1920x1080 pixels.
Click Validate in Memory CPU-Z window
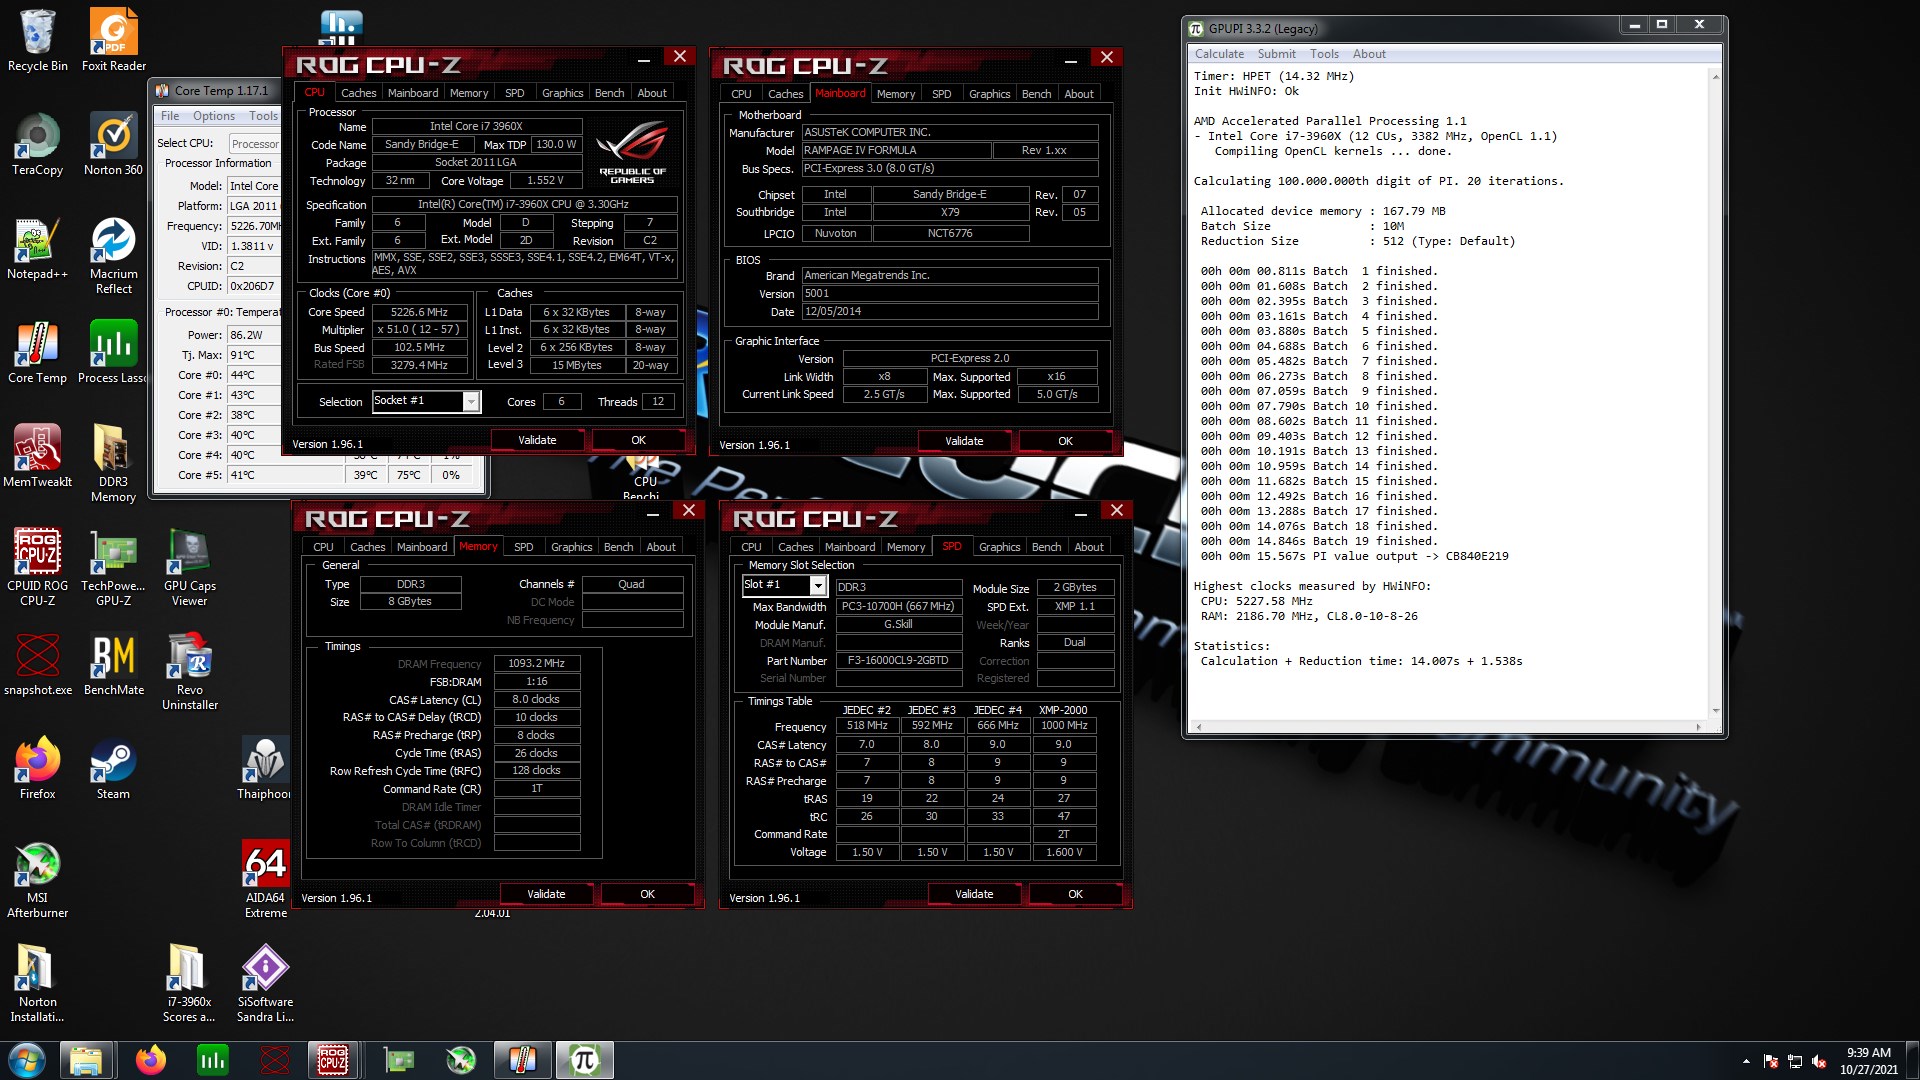point(546,894)
